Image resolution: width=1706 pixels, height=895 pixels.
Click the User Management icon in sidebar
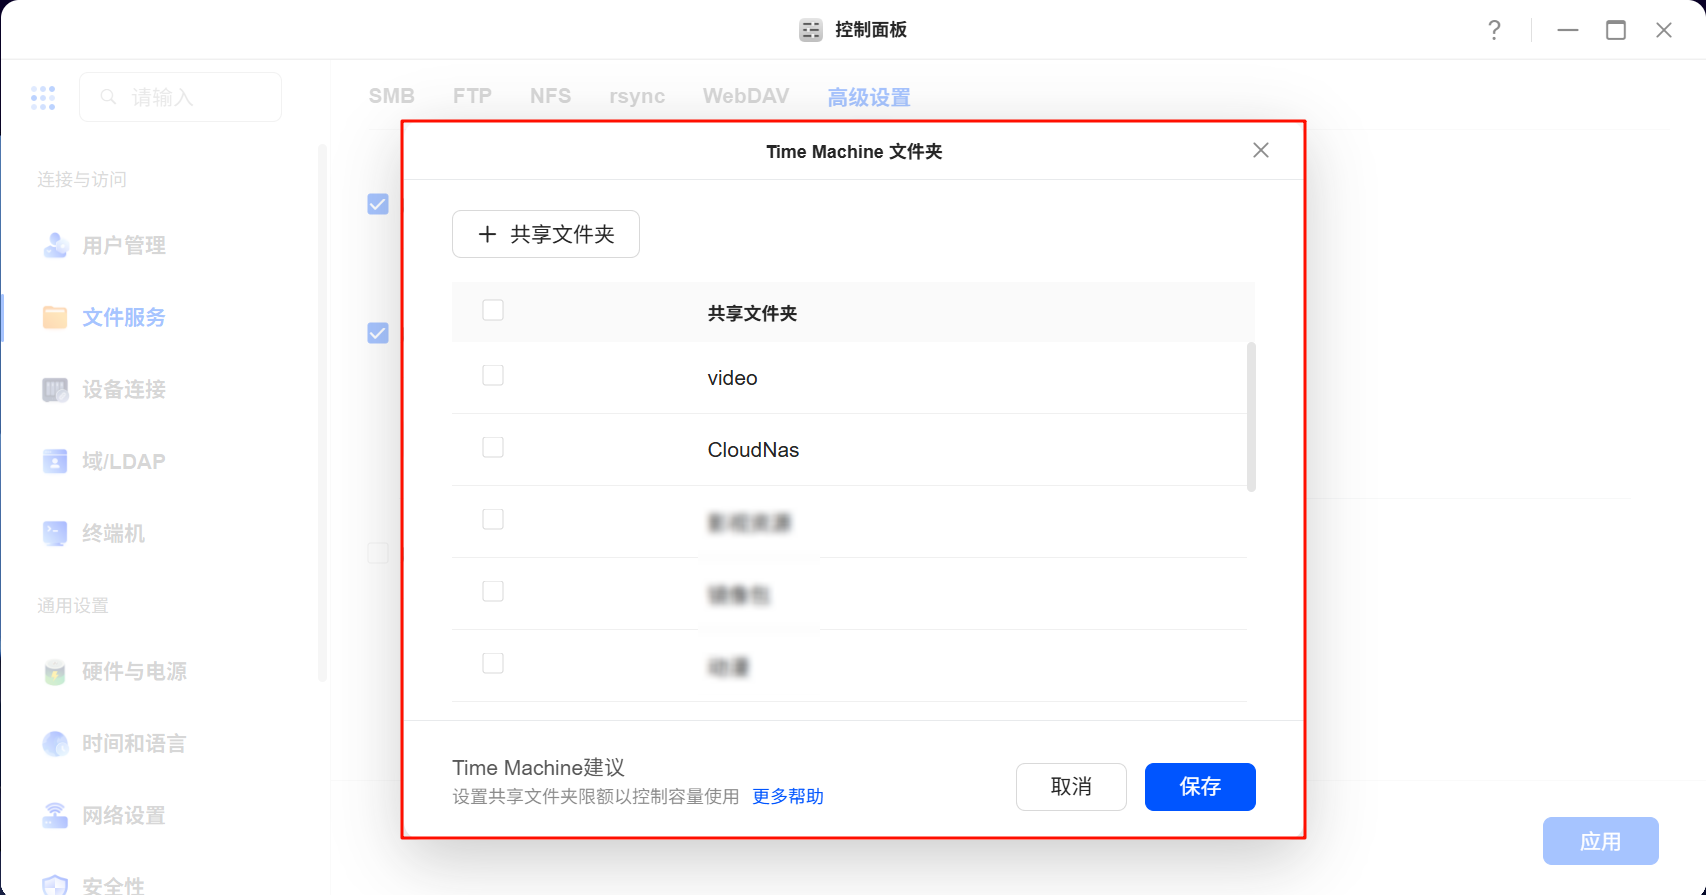tap(55, 245)
